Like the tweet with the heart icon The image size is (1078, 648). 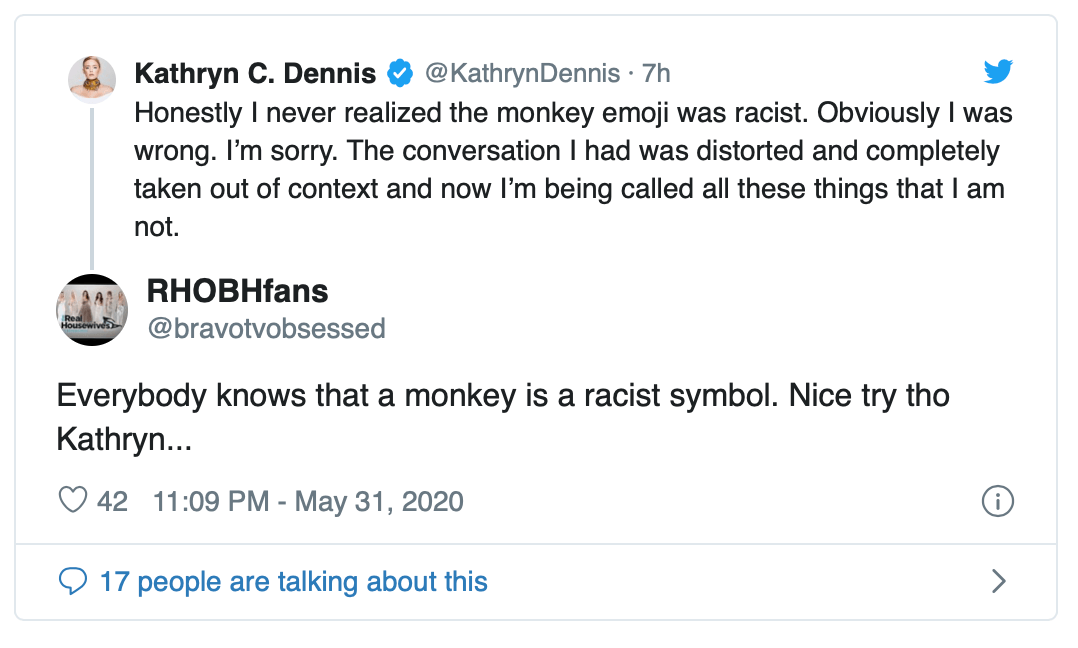pos(73,500)
